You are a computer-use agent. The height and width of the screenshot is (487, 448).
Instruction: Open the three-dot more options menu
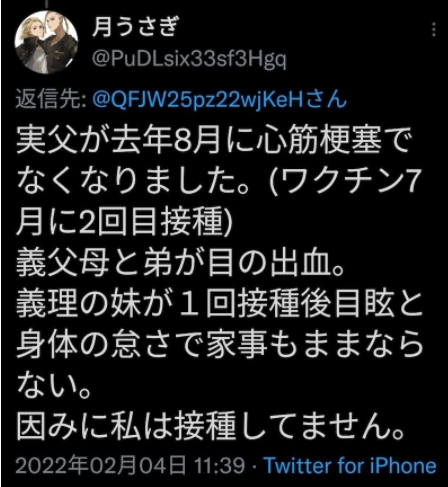pyautogui.click(x=433, y=30)
